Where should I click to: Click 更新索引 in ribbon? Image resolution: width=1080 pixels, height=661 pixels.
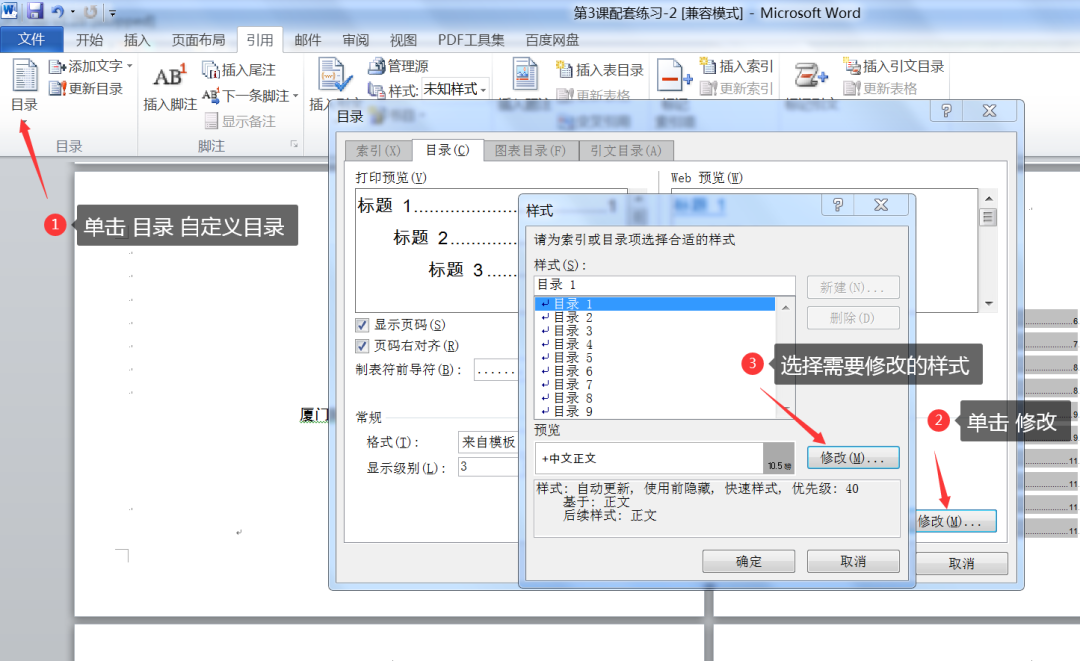[x=737, y=88]
